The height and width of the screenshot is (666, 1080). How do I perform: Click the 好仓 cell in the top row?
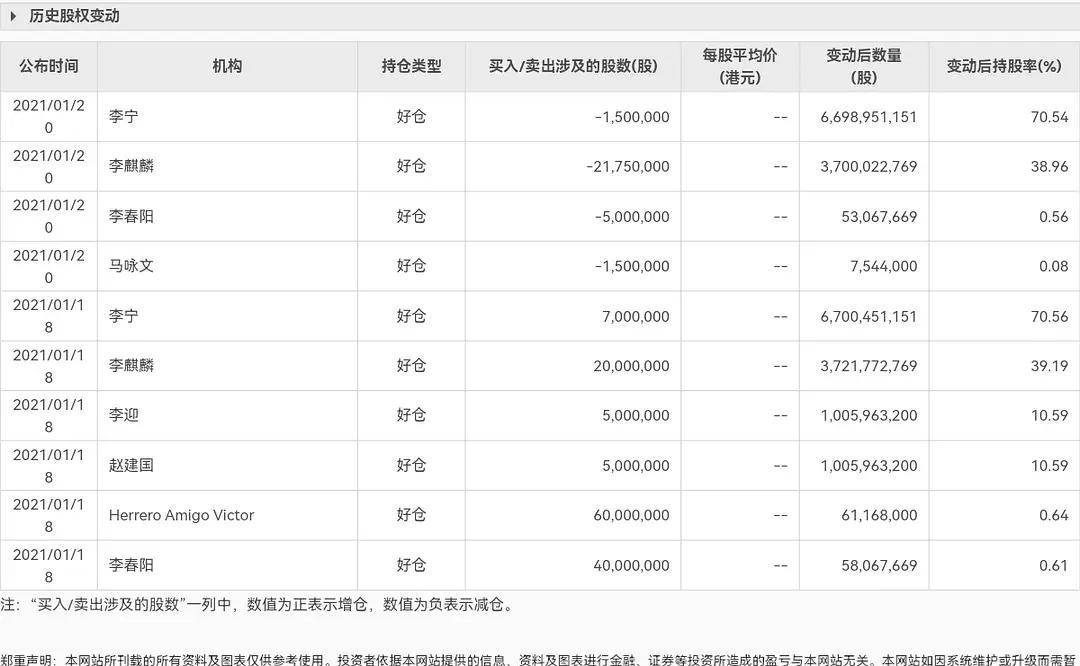[x=412, y=116]
